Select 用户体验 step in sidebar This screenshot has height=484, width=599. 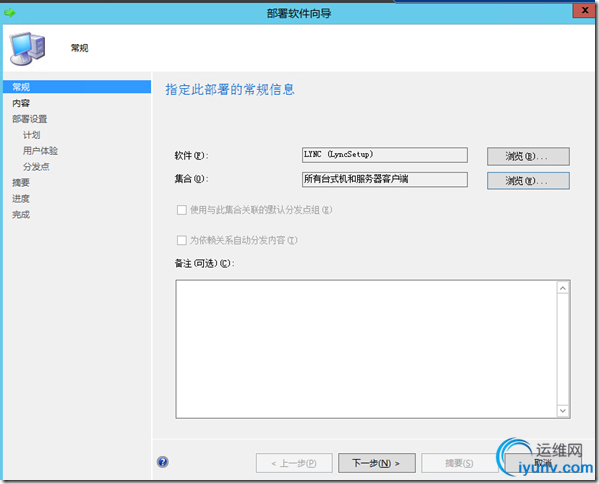(x=40, y=151)
